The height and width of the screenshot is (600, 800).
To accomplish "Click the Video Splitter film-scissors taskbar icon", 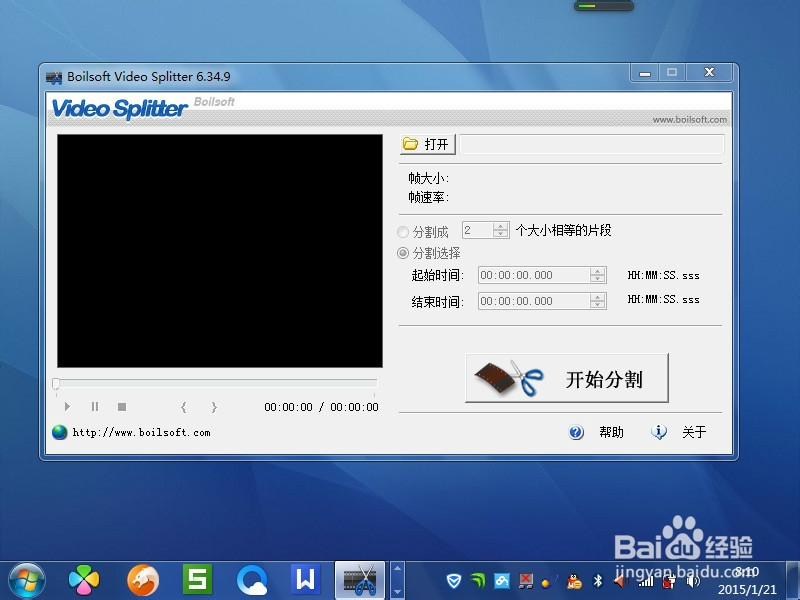I will [360, 581].
